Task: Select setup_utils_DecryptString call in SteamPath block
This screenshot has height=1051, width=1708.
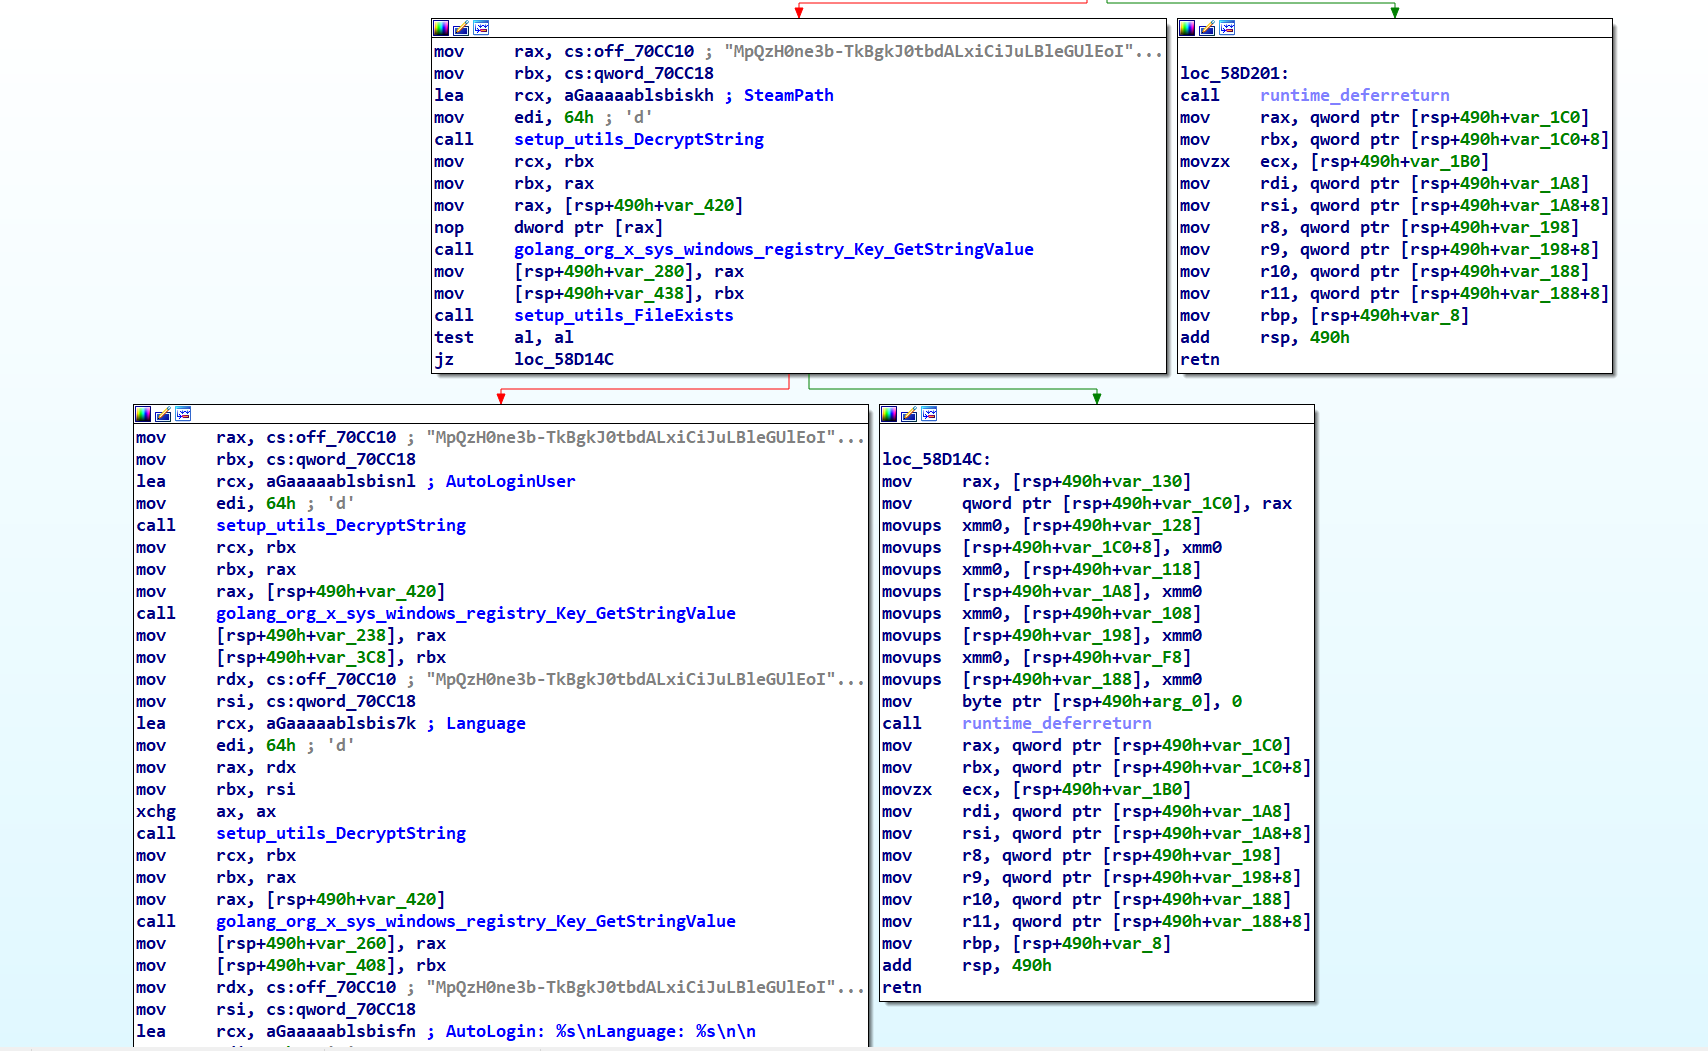Action: (x=638, y=140)
